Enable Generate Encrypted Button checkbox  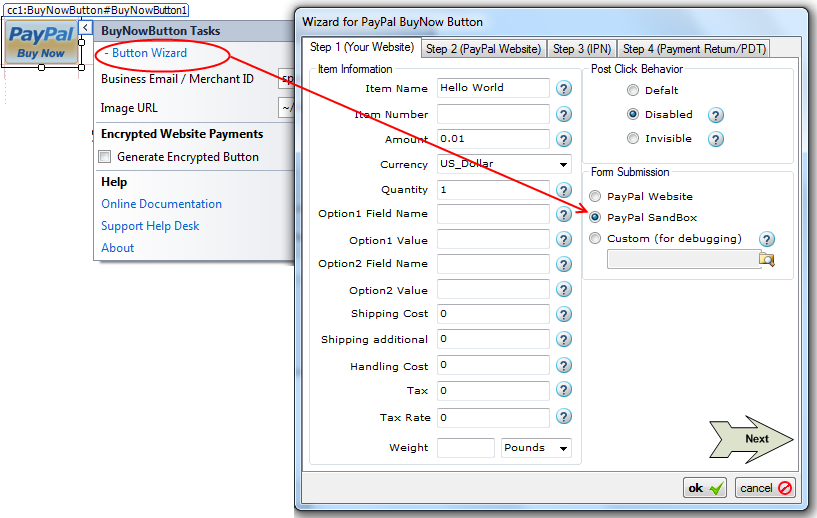105,157
